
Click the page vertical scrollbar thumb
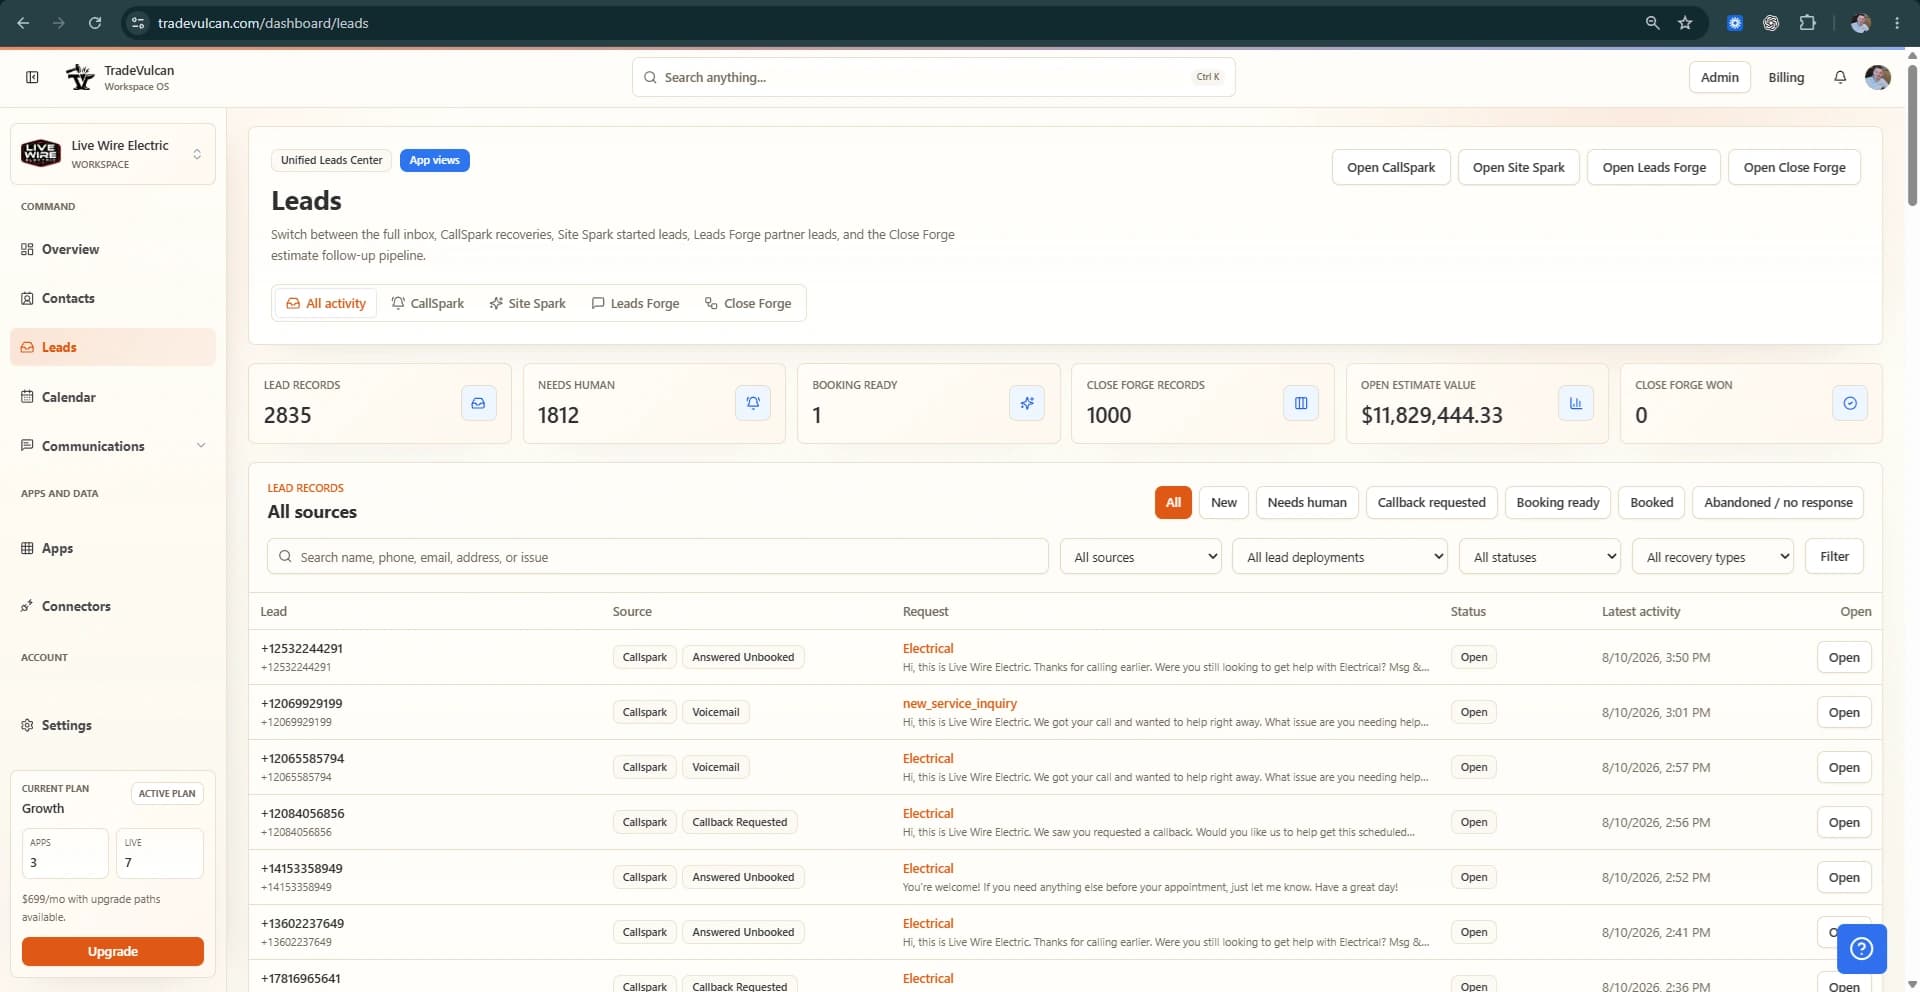click(1912, 135)
